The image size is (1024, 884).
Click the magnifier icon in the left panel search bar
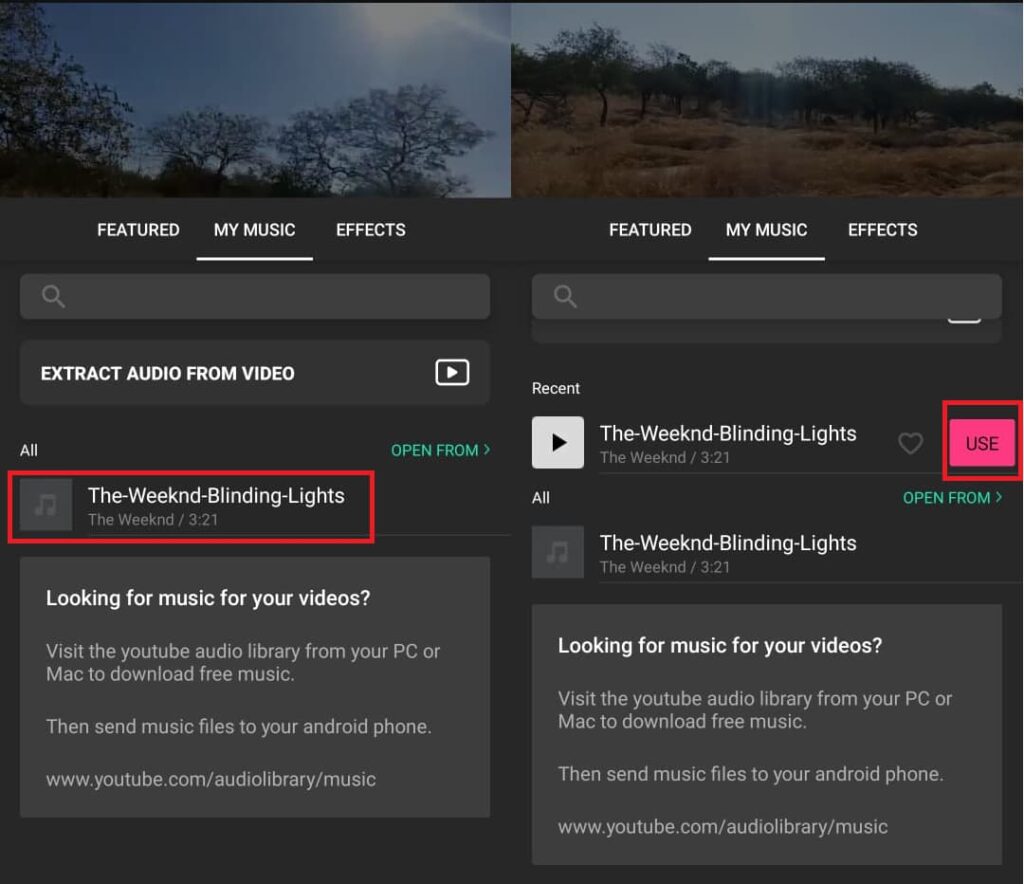click(54, 296)
